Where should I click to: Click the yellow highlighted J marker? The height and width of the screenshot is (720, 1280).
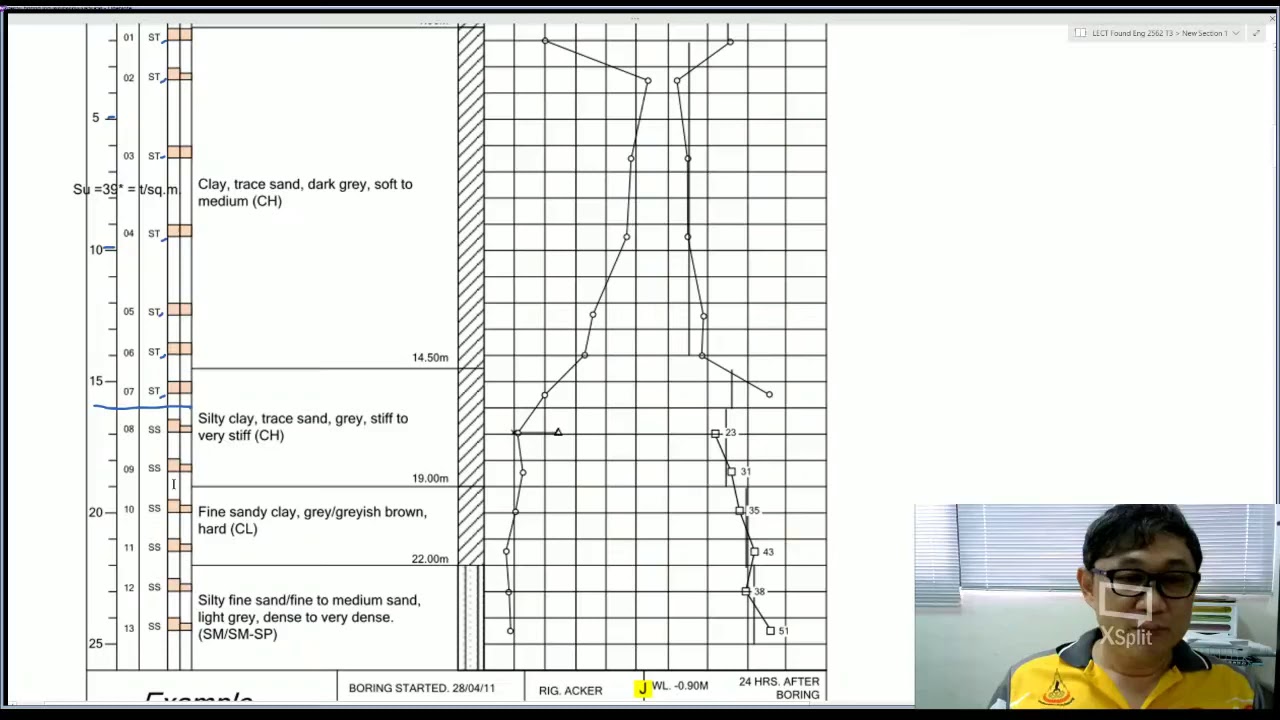pyautogui.click(x=642, y=687)
